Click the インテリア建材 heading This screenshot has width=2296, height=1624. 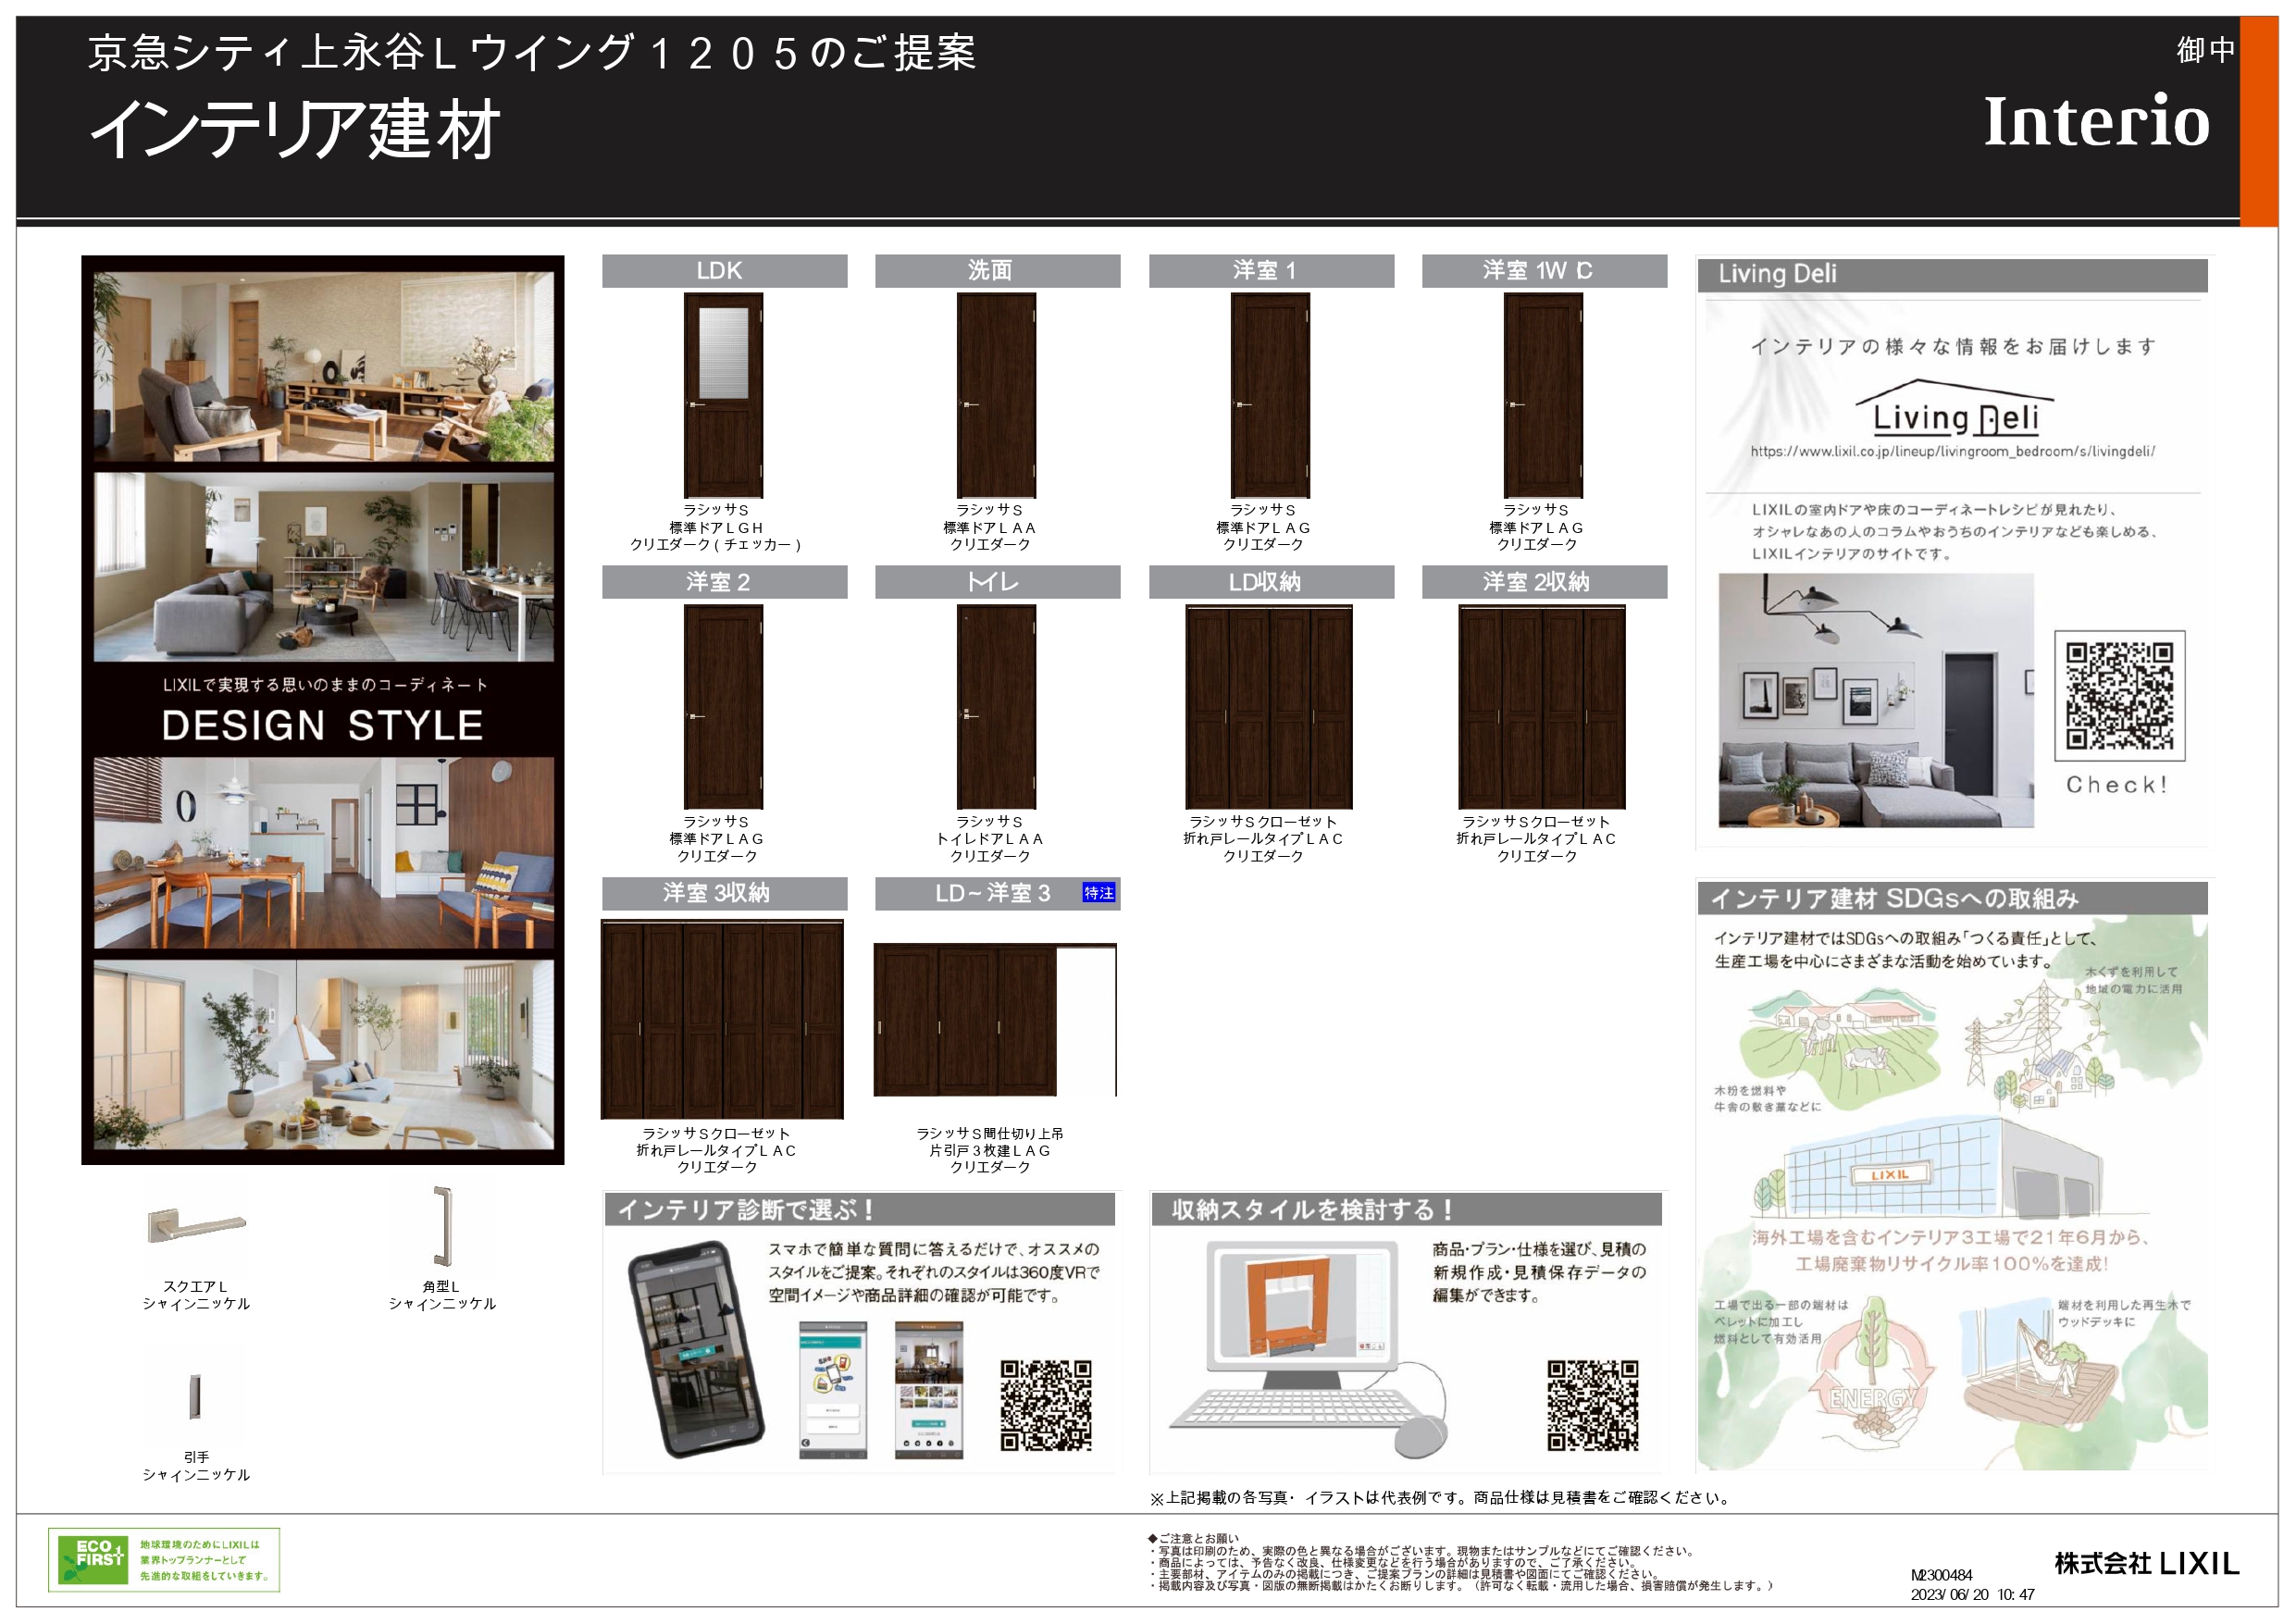(x=296, y=130)
